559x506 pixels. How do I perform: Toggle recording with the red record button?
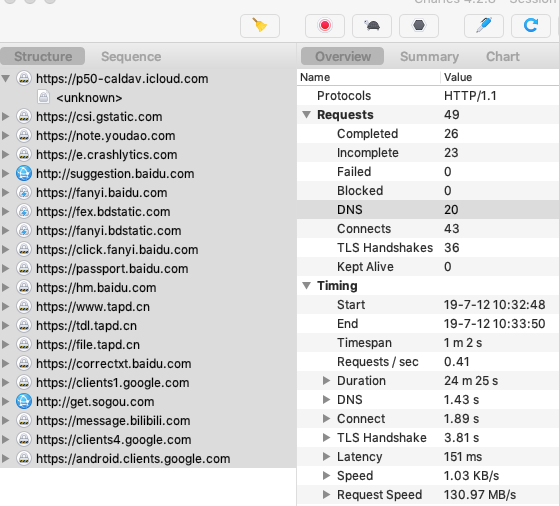point(325,26)
